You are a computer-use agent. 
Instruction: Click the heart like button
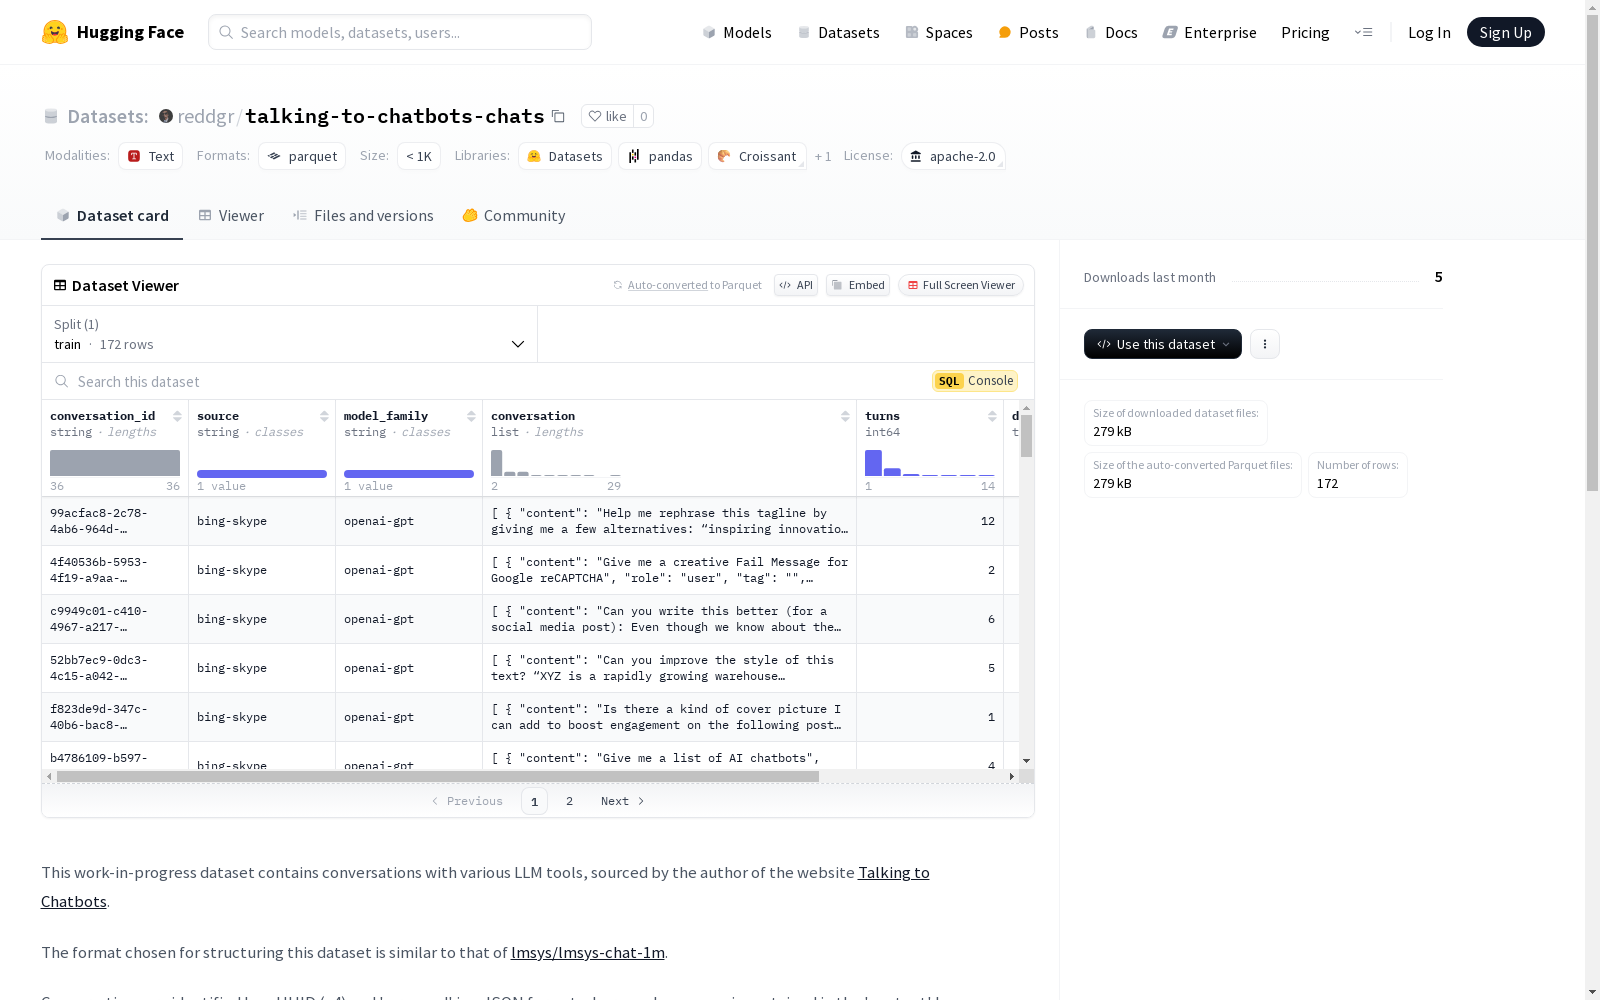pyautogui.click(x=607, y=116)
